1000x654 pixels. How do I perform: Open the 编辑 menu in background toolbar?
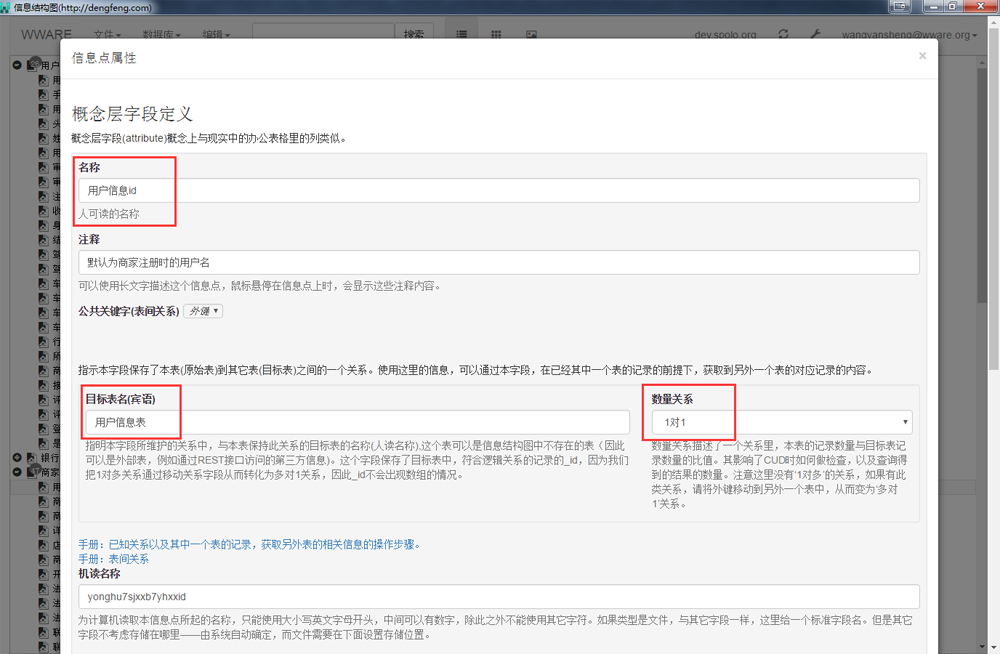pyautogui.click(x=216, y=34)
